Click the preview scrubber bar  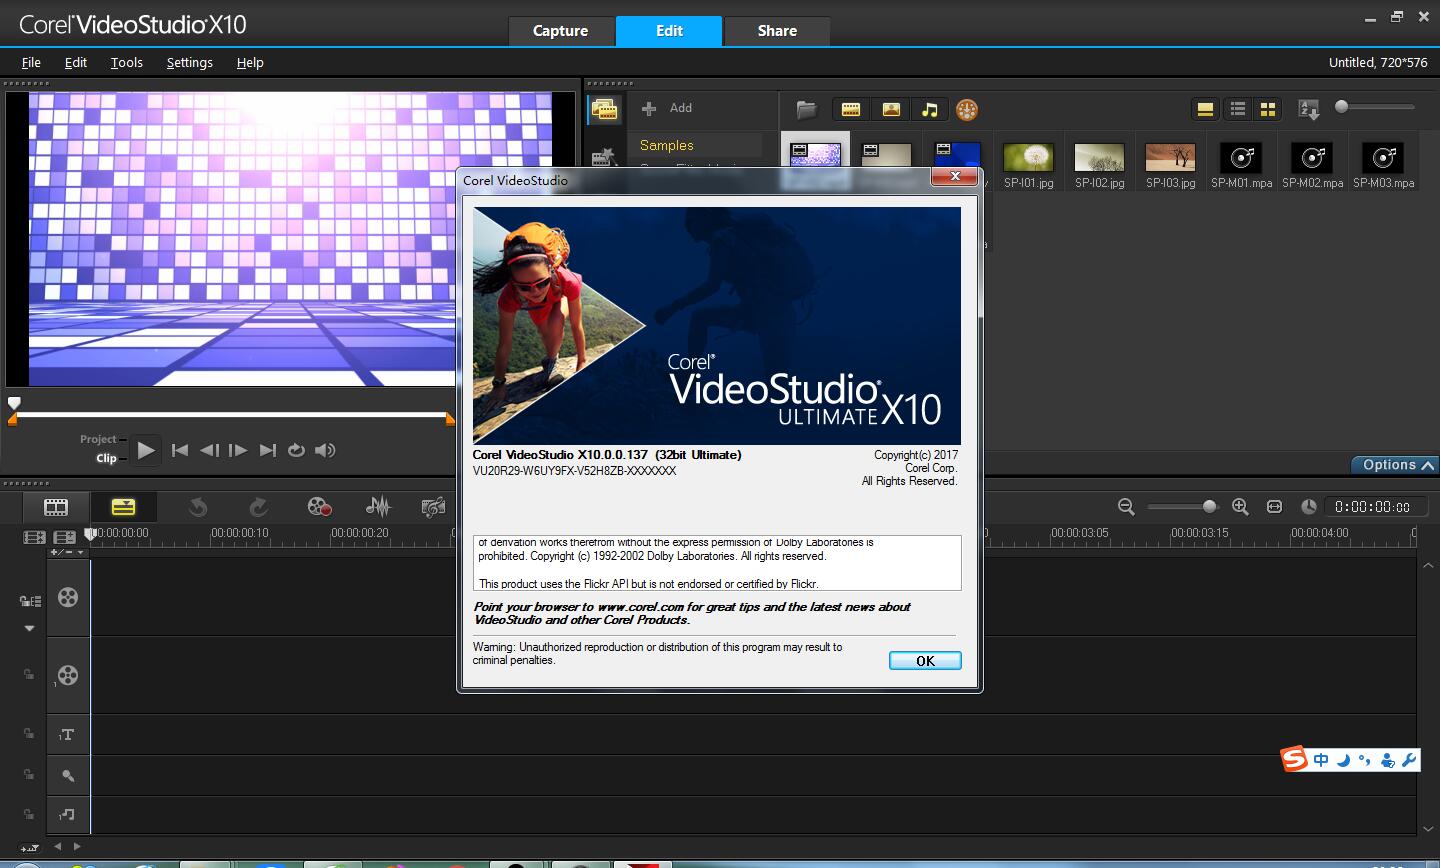tap(231, 414)
